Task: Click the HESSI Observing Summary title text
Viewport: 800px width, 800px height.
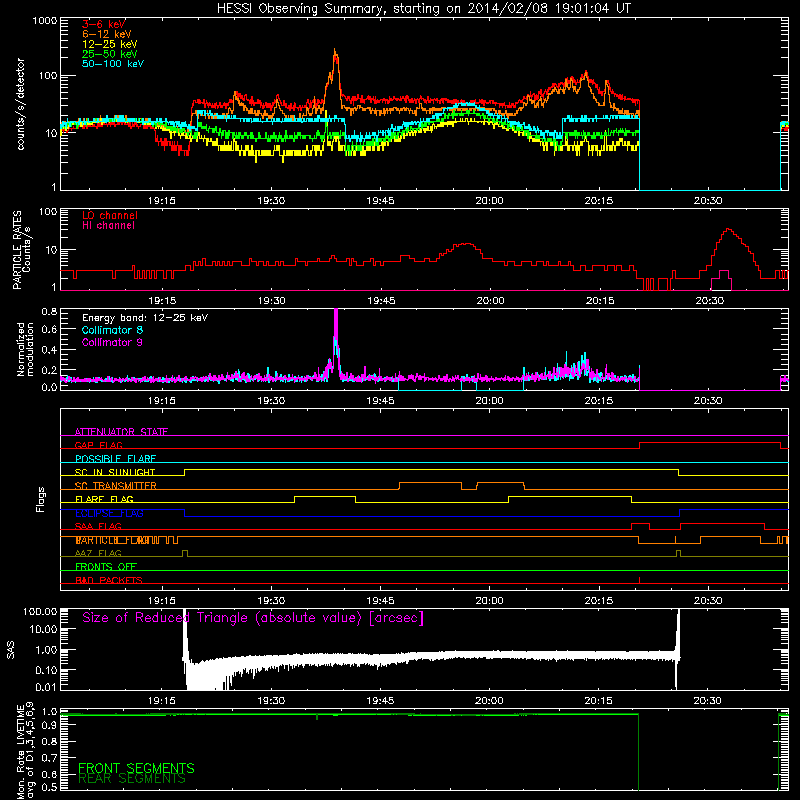Action: (423, 9)
